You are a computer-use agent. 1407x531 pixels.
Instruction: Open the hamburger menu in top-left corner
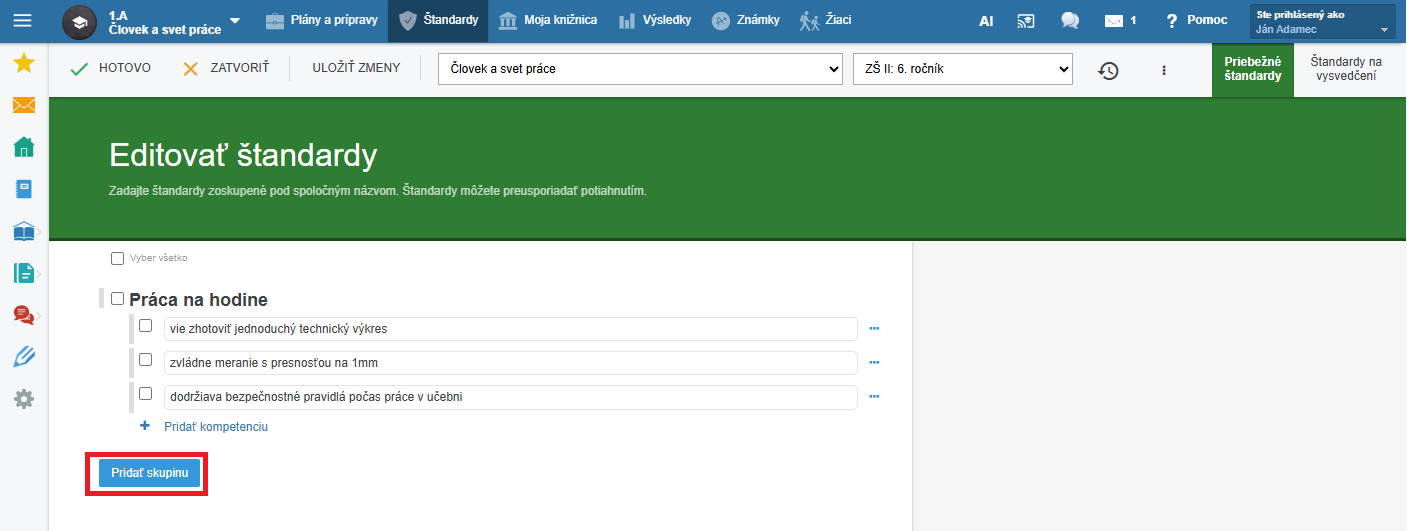(22, 20)
